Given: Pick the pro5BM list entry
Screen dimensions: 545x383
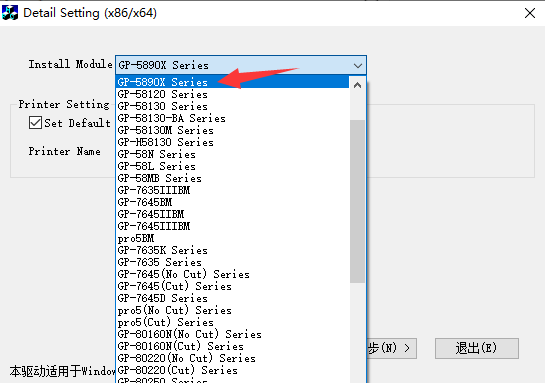Looking at the screenshot, I should tap(233, 238).
